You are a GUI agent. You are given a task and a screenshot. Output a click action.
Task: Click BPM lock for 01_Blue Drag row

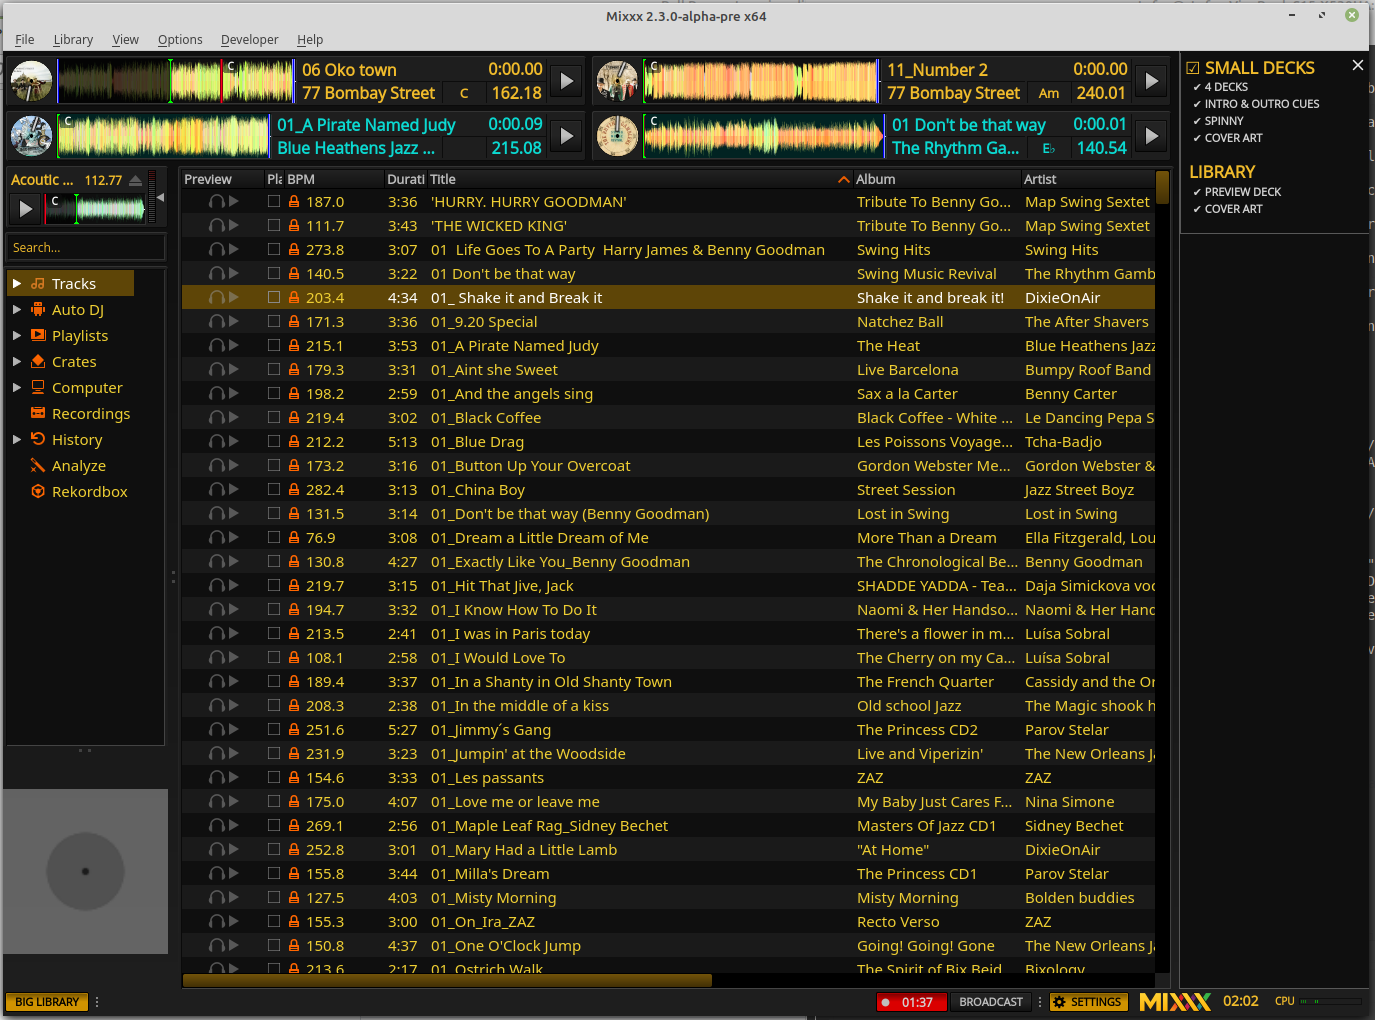pos(294,442)
